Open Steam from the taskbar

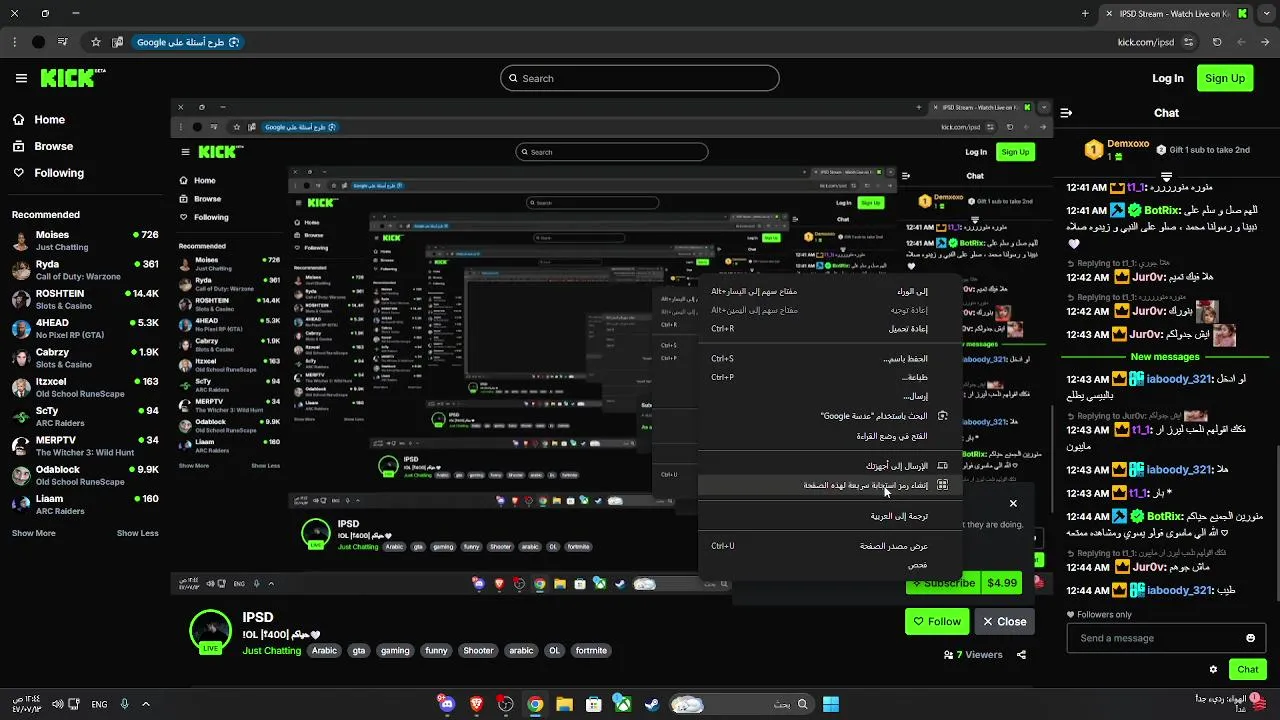pos(651,704)
